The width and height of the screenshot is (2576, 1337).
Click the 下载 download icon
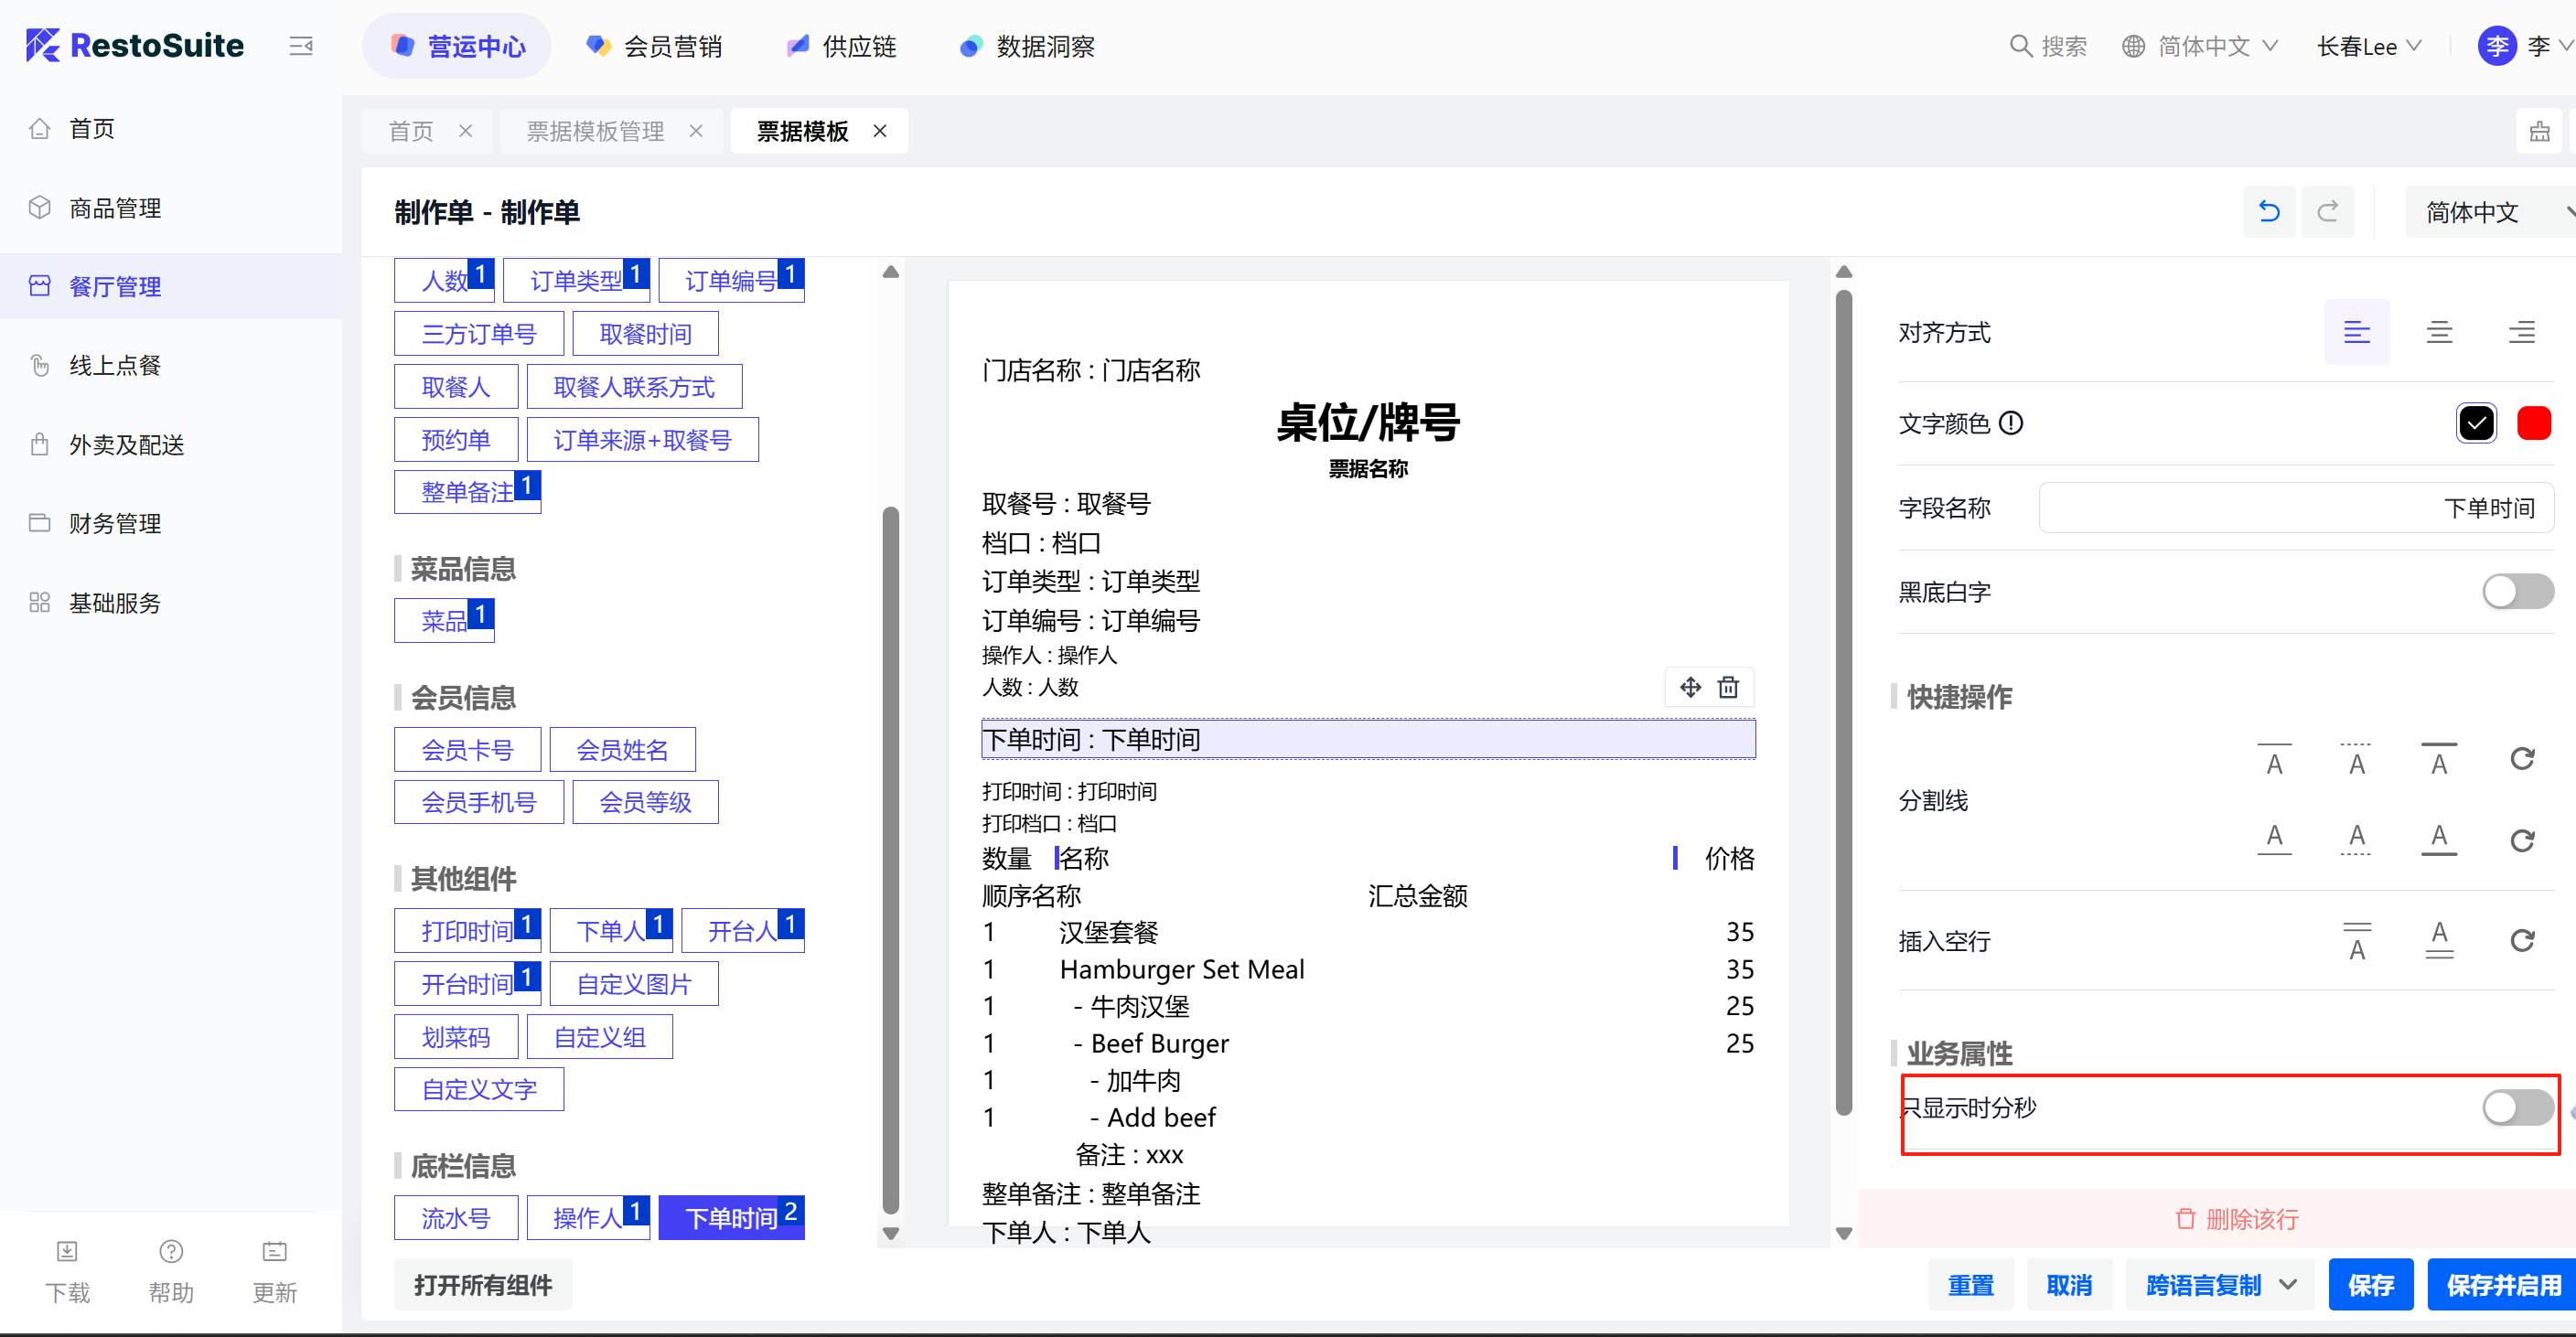(67, 1252)
